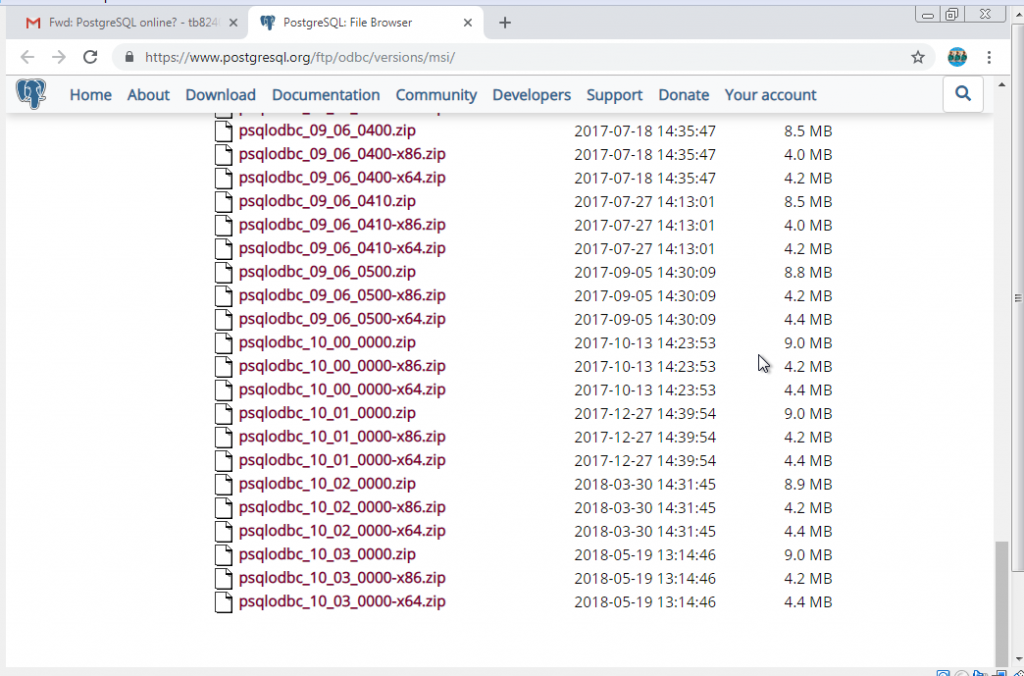Click the PostgreSQL elephant logo

click(x=31, y=94)
